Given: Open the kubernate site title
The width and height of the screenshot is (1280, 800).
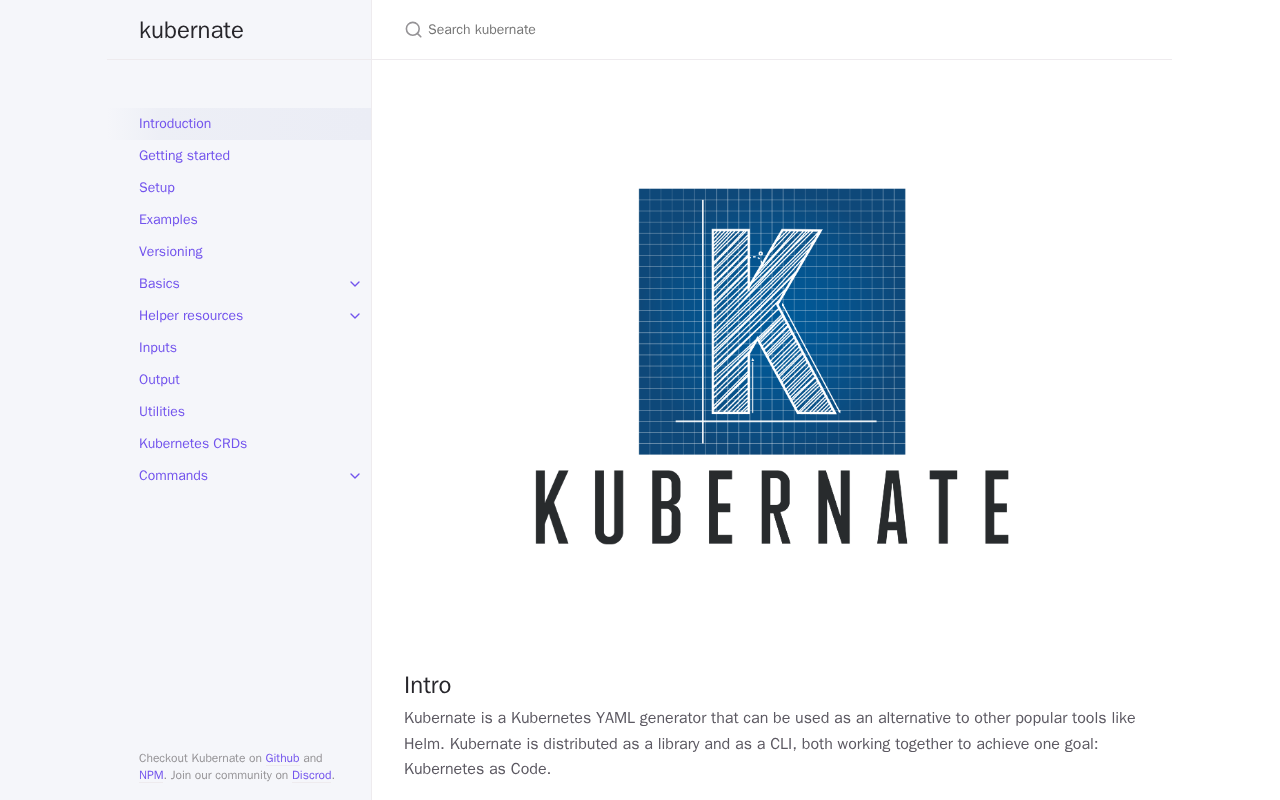Looking at the screenshot, I should [191, 30].
